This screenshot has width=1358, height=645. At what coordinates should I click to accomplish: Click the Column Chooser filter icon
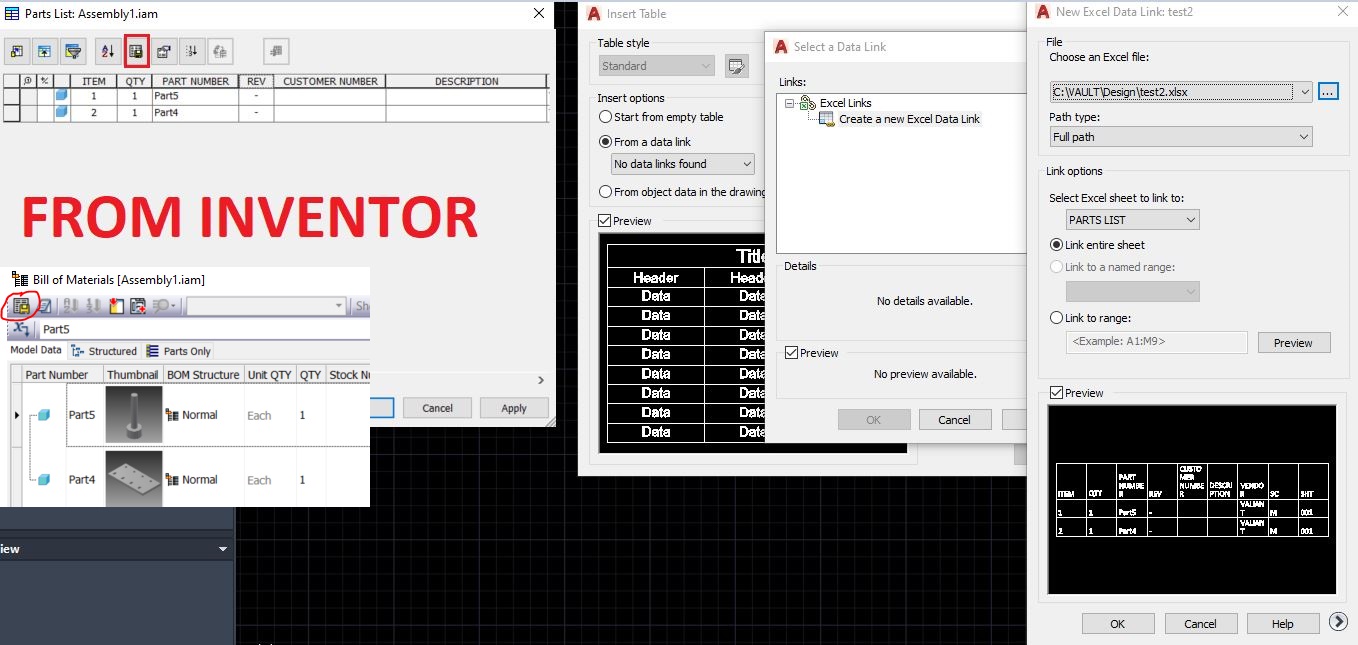pyautogui.click(x=72, y=51)
